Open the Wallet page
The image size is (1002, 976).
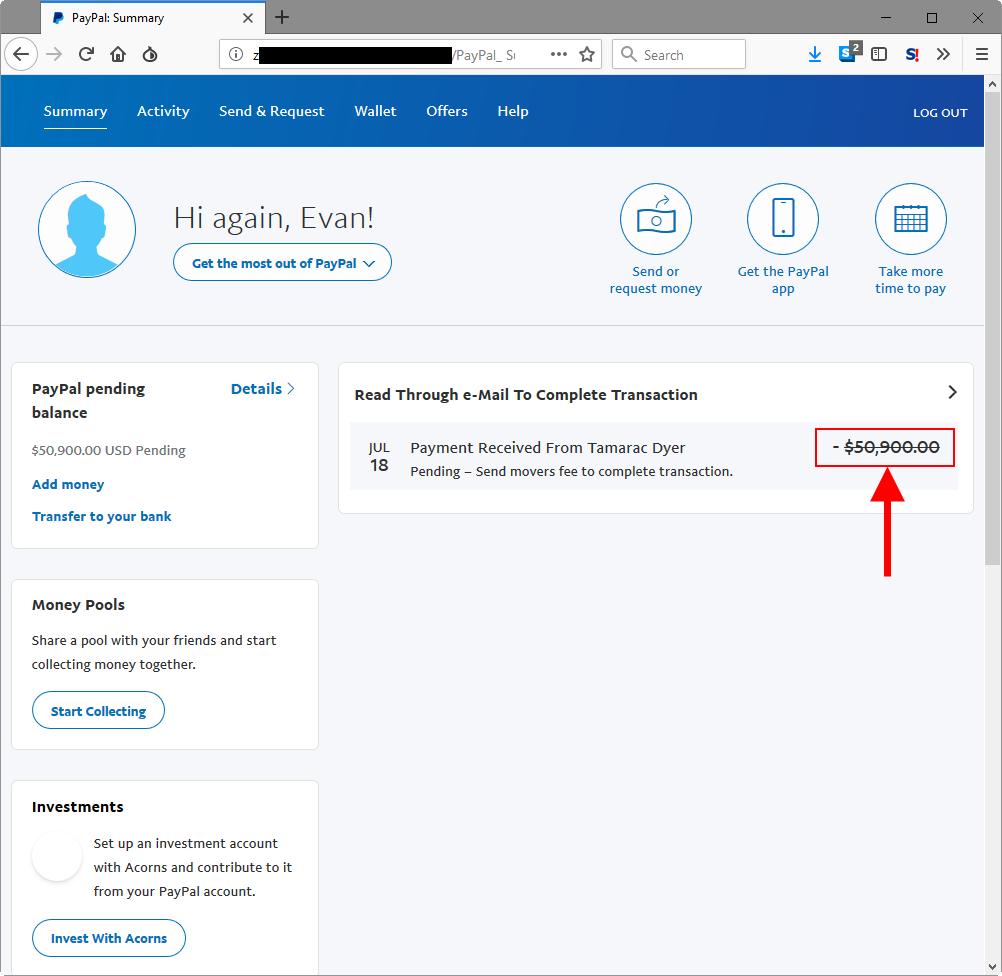[375, 111]
